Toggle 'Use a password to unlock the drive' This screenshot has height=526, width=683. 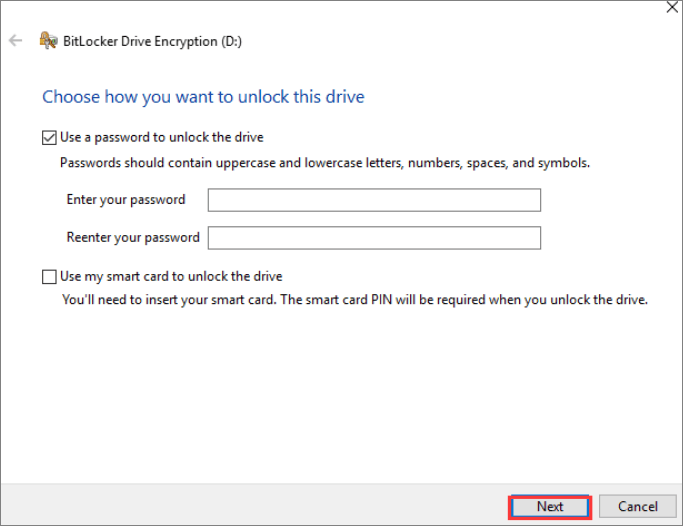(49, 138)
